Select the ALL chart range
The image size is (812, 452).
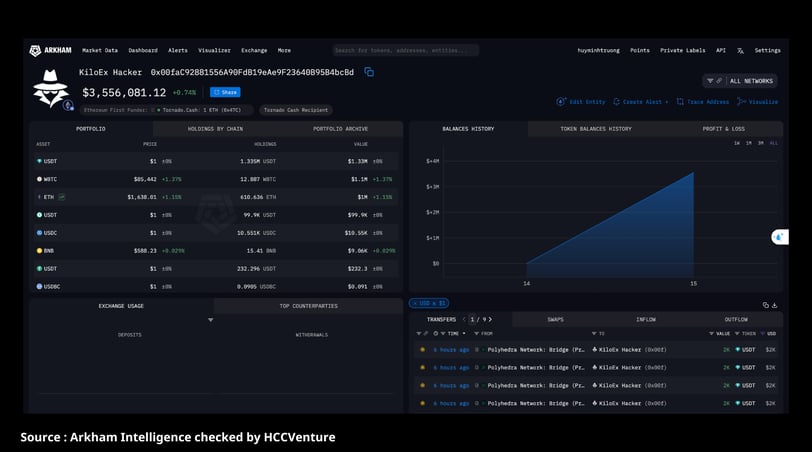[773, 143]
